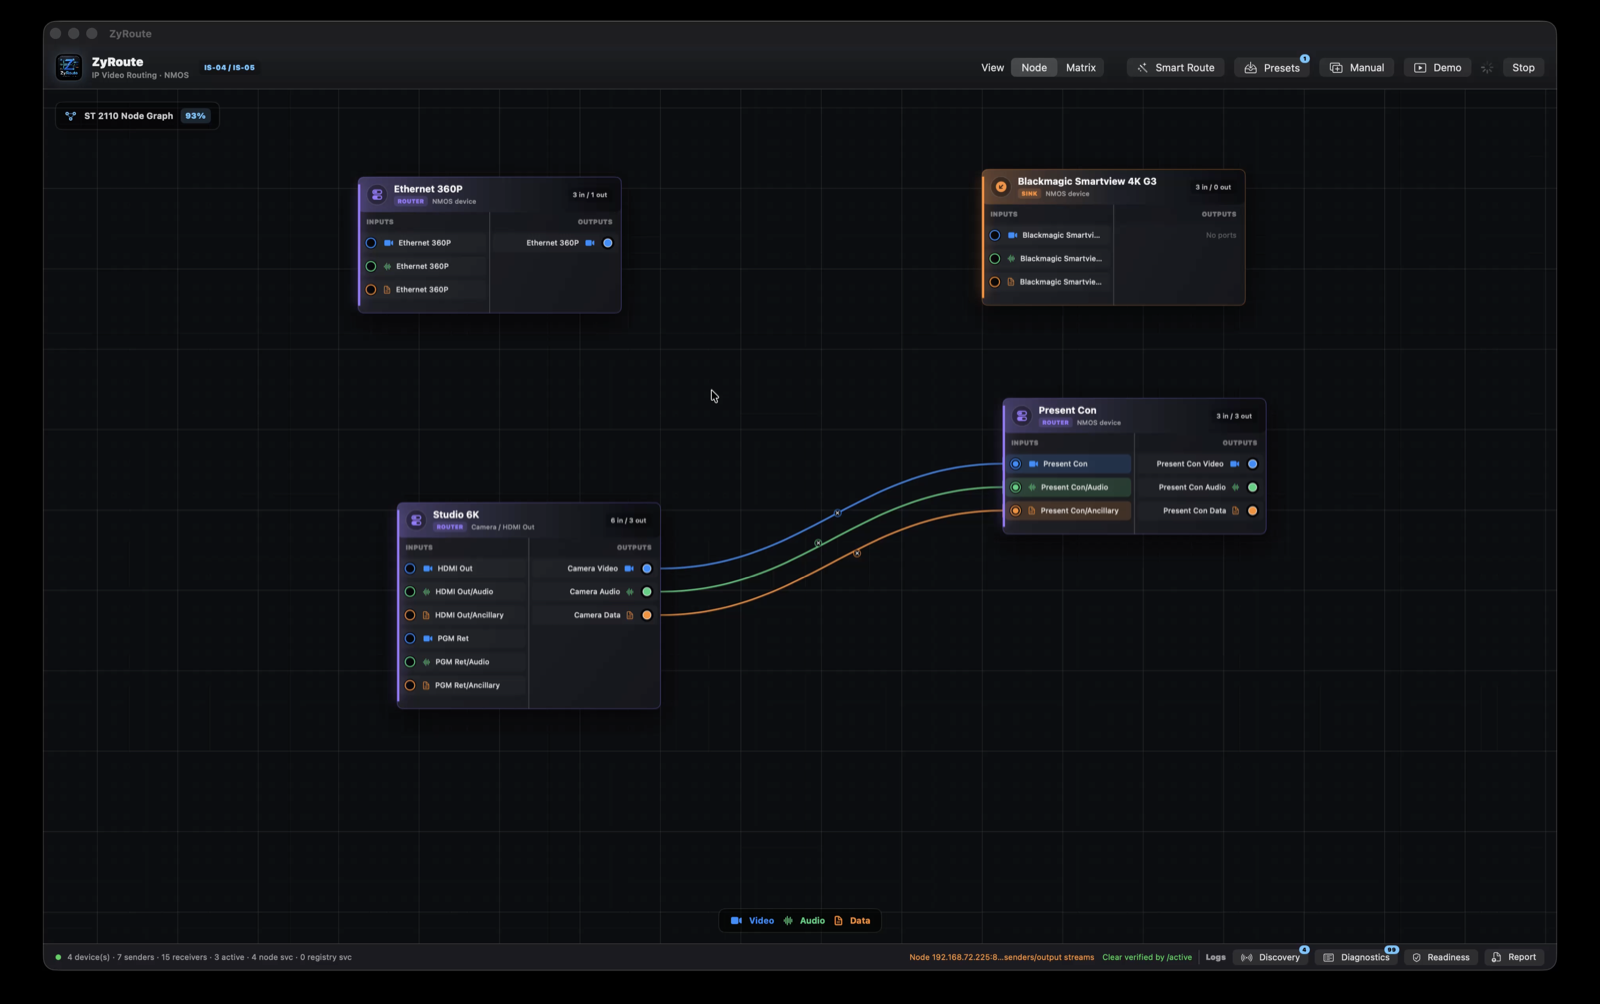Screen dimensions: 1600x1004
Task: Open the Manual
Action: pos(1357,68)
